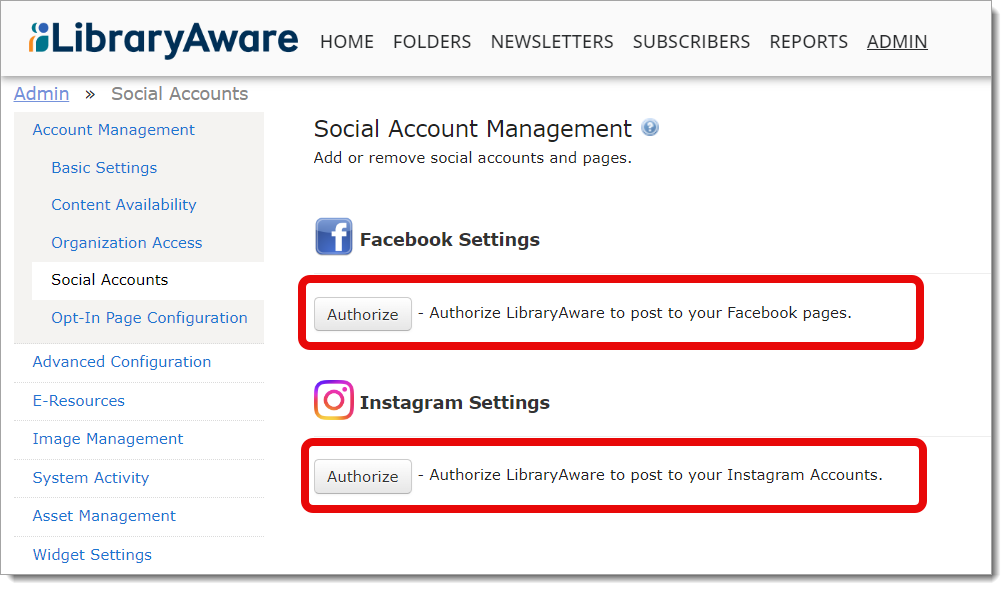Image resolution: width=1007 pixels, height=590 pixels.
Task: Click the Instagram logo icon
Action: pos(333,400)
